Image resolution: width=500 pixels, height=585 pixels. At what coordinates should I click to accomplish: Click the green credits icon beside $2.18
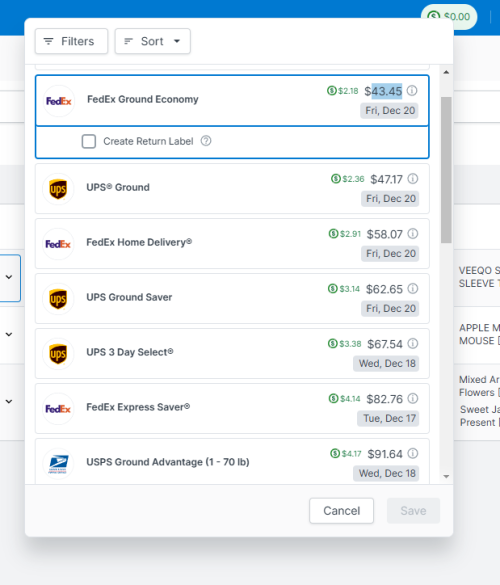pos(332,91)
